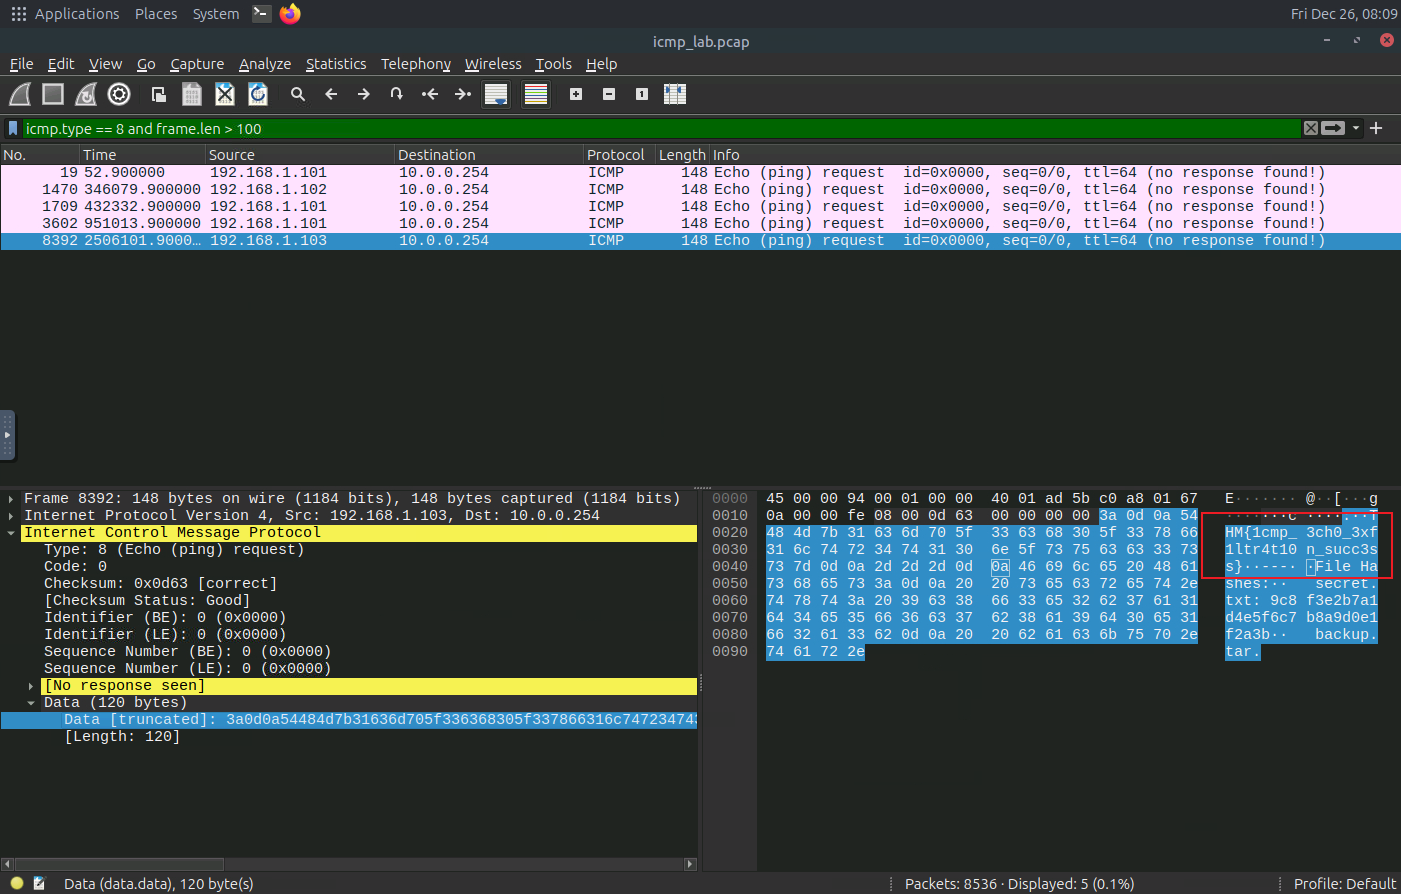Collapse the Internet Control Message Protocol node
Screen dimensions: 1401x894
pyautogui.click(x=11, y=533)
